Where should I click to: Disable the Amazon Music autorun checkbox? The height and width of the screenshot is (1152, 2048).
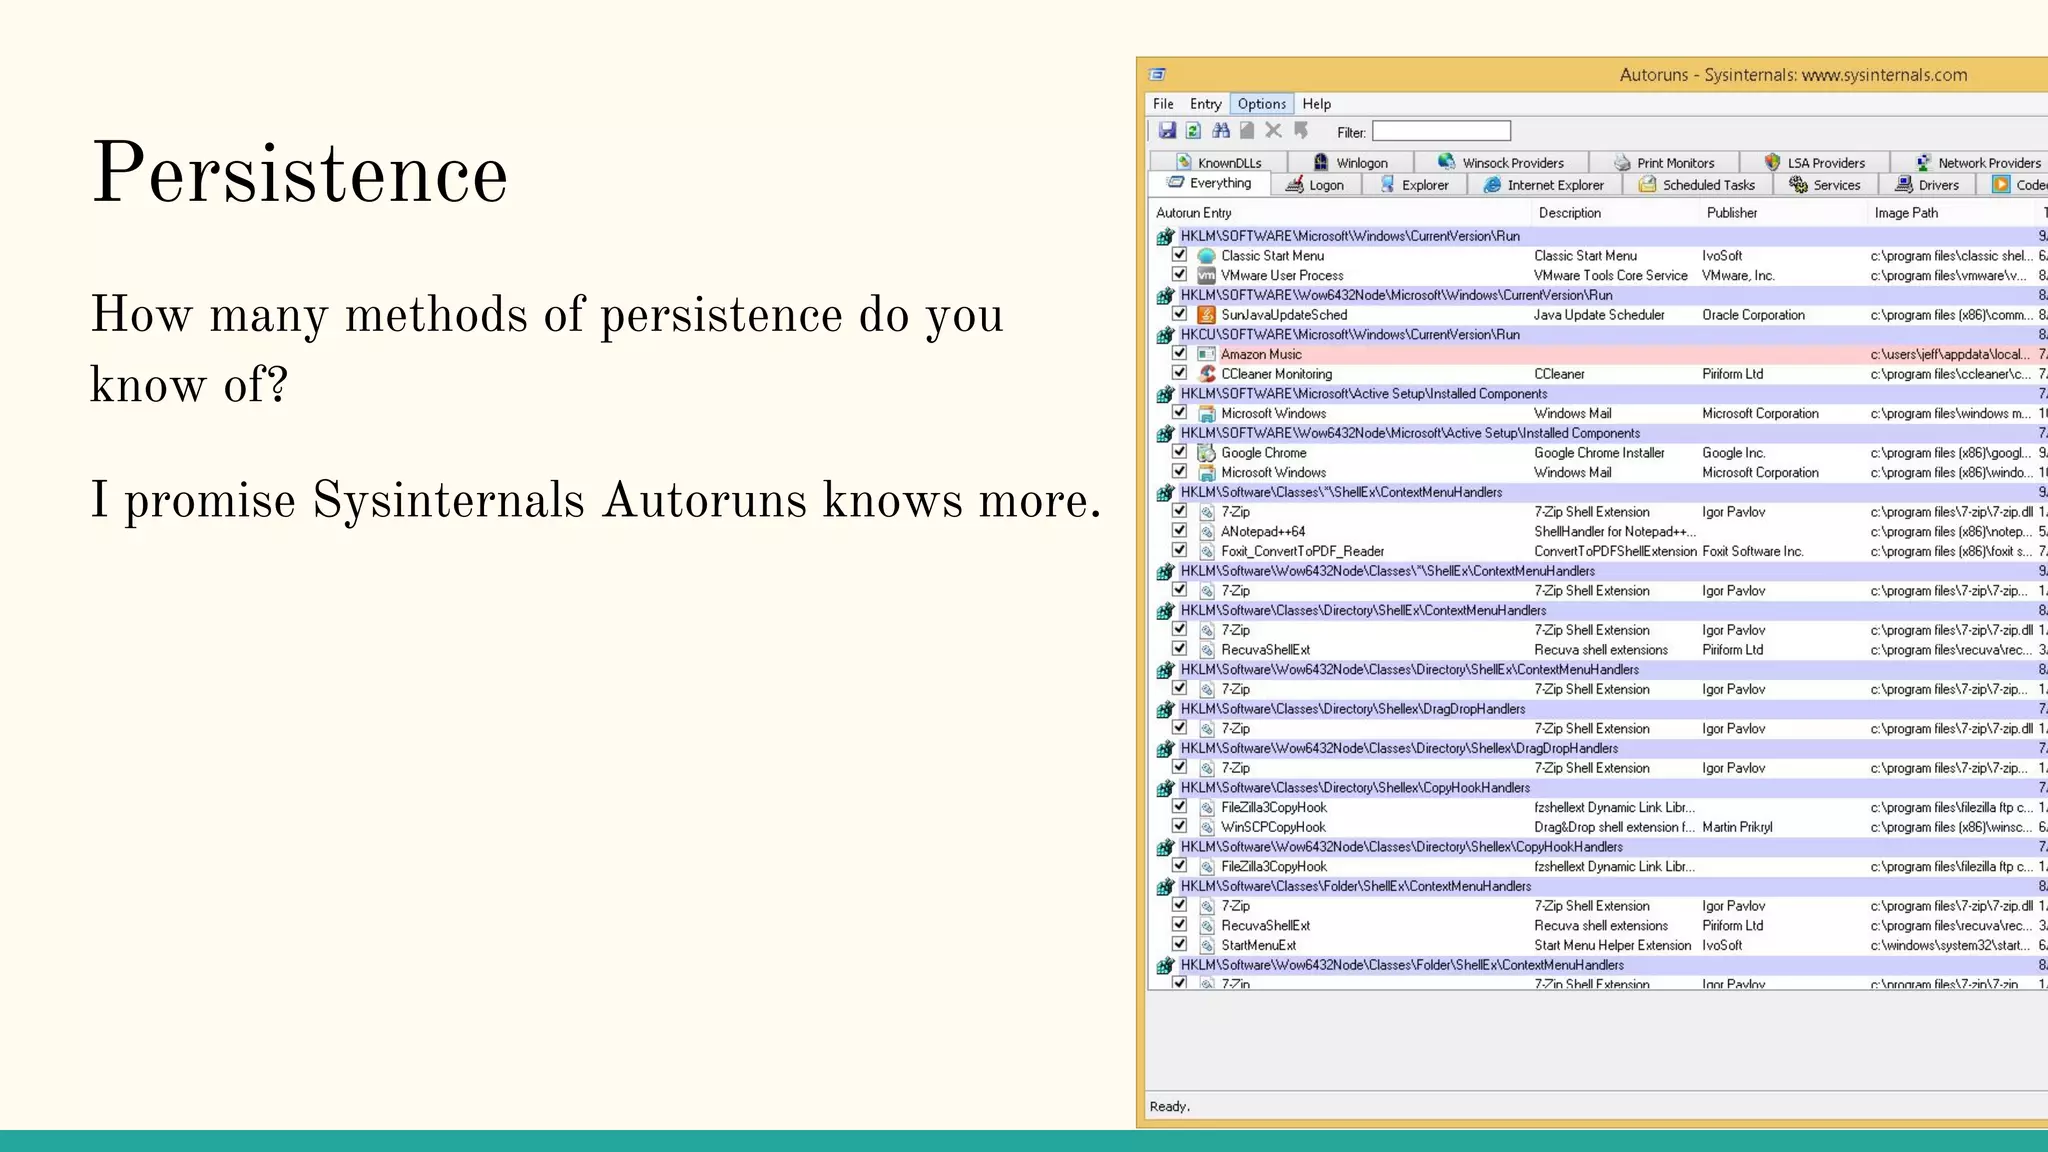[1180, 353]
